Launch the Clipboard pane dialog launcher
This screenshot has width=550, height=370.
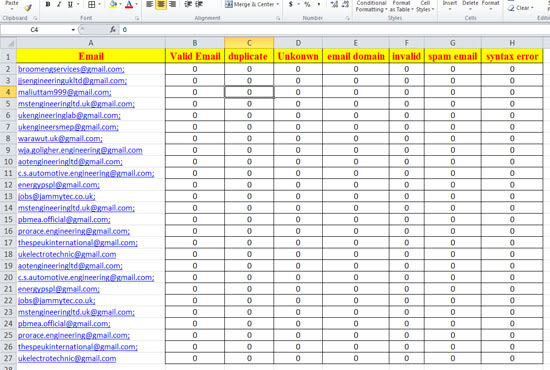click(x=35, y=18)
